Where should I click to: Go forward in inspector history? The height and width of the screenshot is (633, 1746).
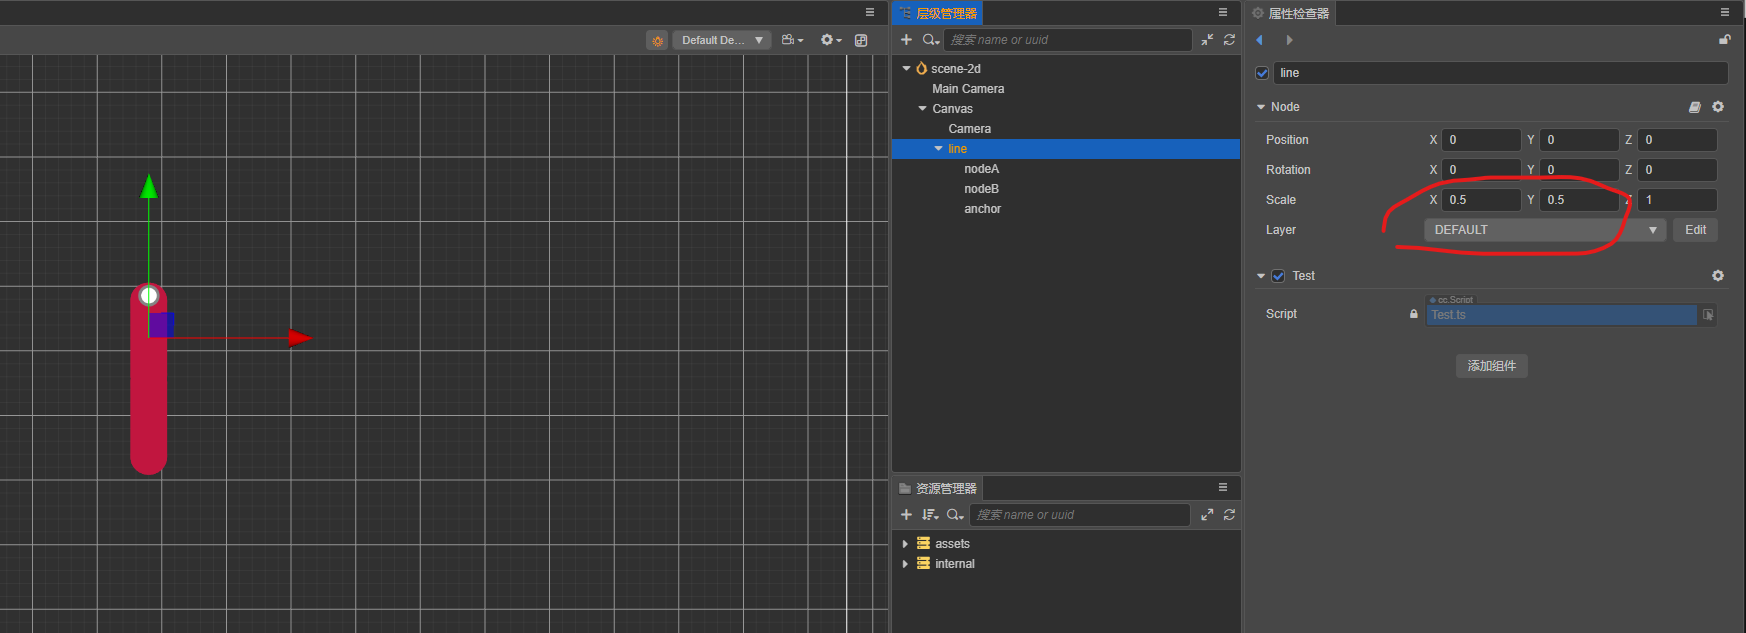pos(1289,40)
